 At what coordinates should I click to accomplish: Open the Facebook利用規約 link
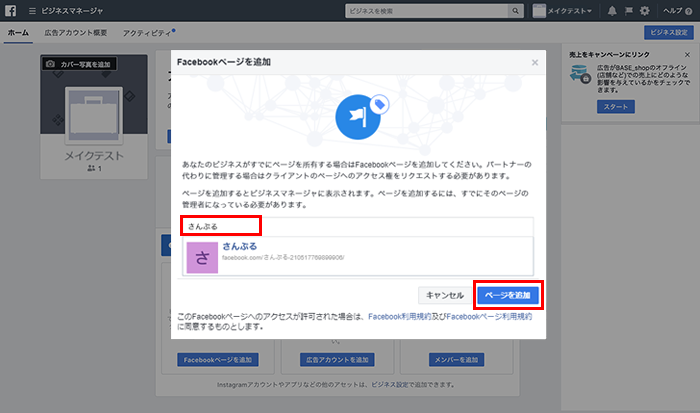click(400, 317)
